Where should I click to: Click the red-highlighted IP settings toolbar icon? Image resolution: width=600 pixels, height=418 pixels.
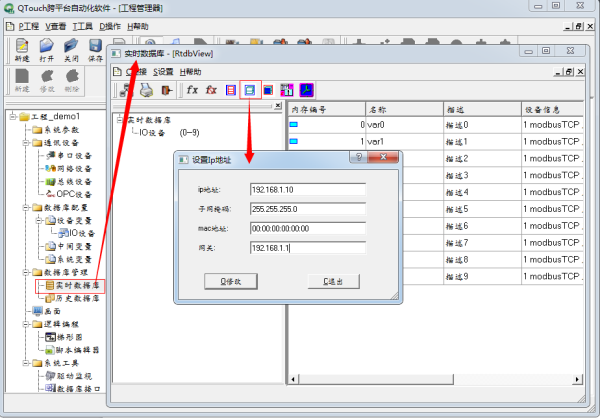click(251, 90)
